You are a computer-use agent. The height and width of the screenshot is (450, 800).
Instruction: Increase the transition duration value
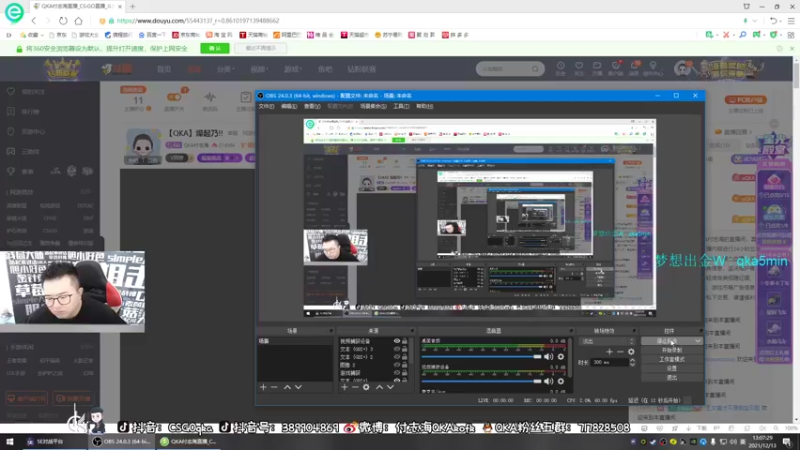(x=633, y=360)
